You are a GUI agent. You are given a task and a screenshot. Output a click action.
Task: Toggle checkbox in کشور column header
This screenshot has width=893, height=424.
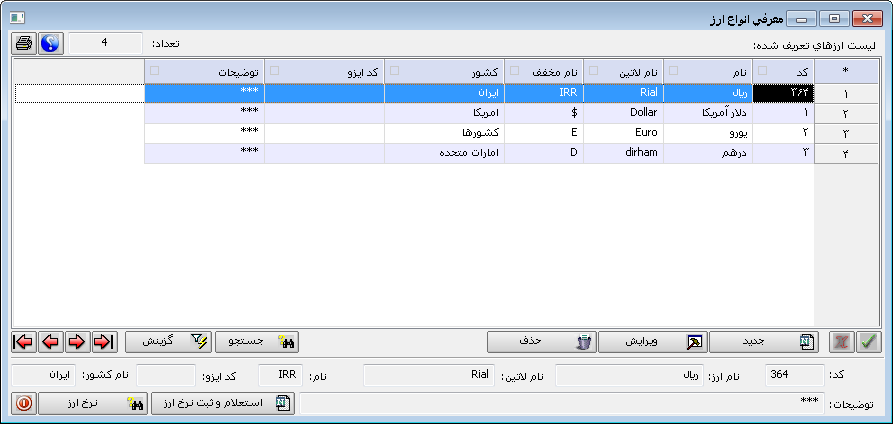point(394,71)
